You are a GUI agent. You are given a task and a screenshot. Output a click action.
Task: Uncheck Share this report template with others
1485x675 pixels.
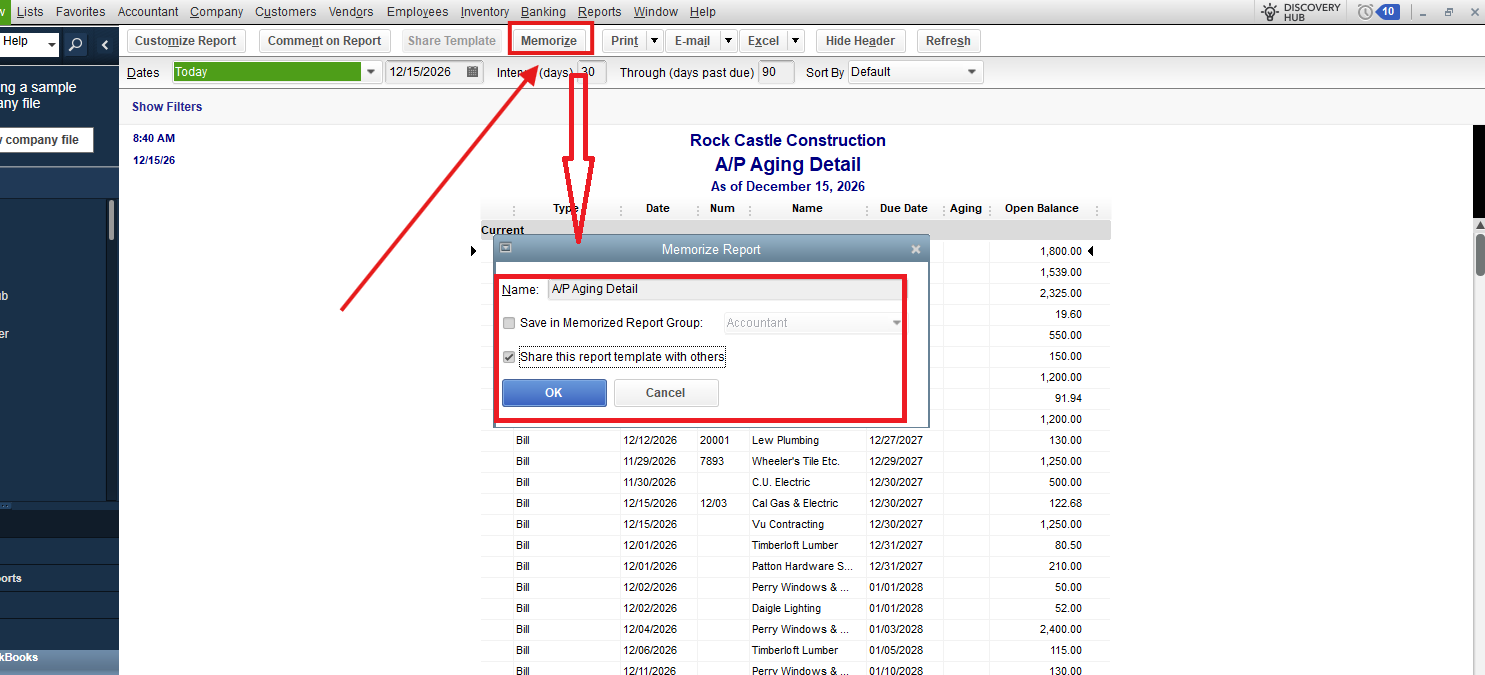click(509, 357)
